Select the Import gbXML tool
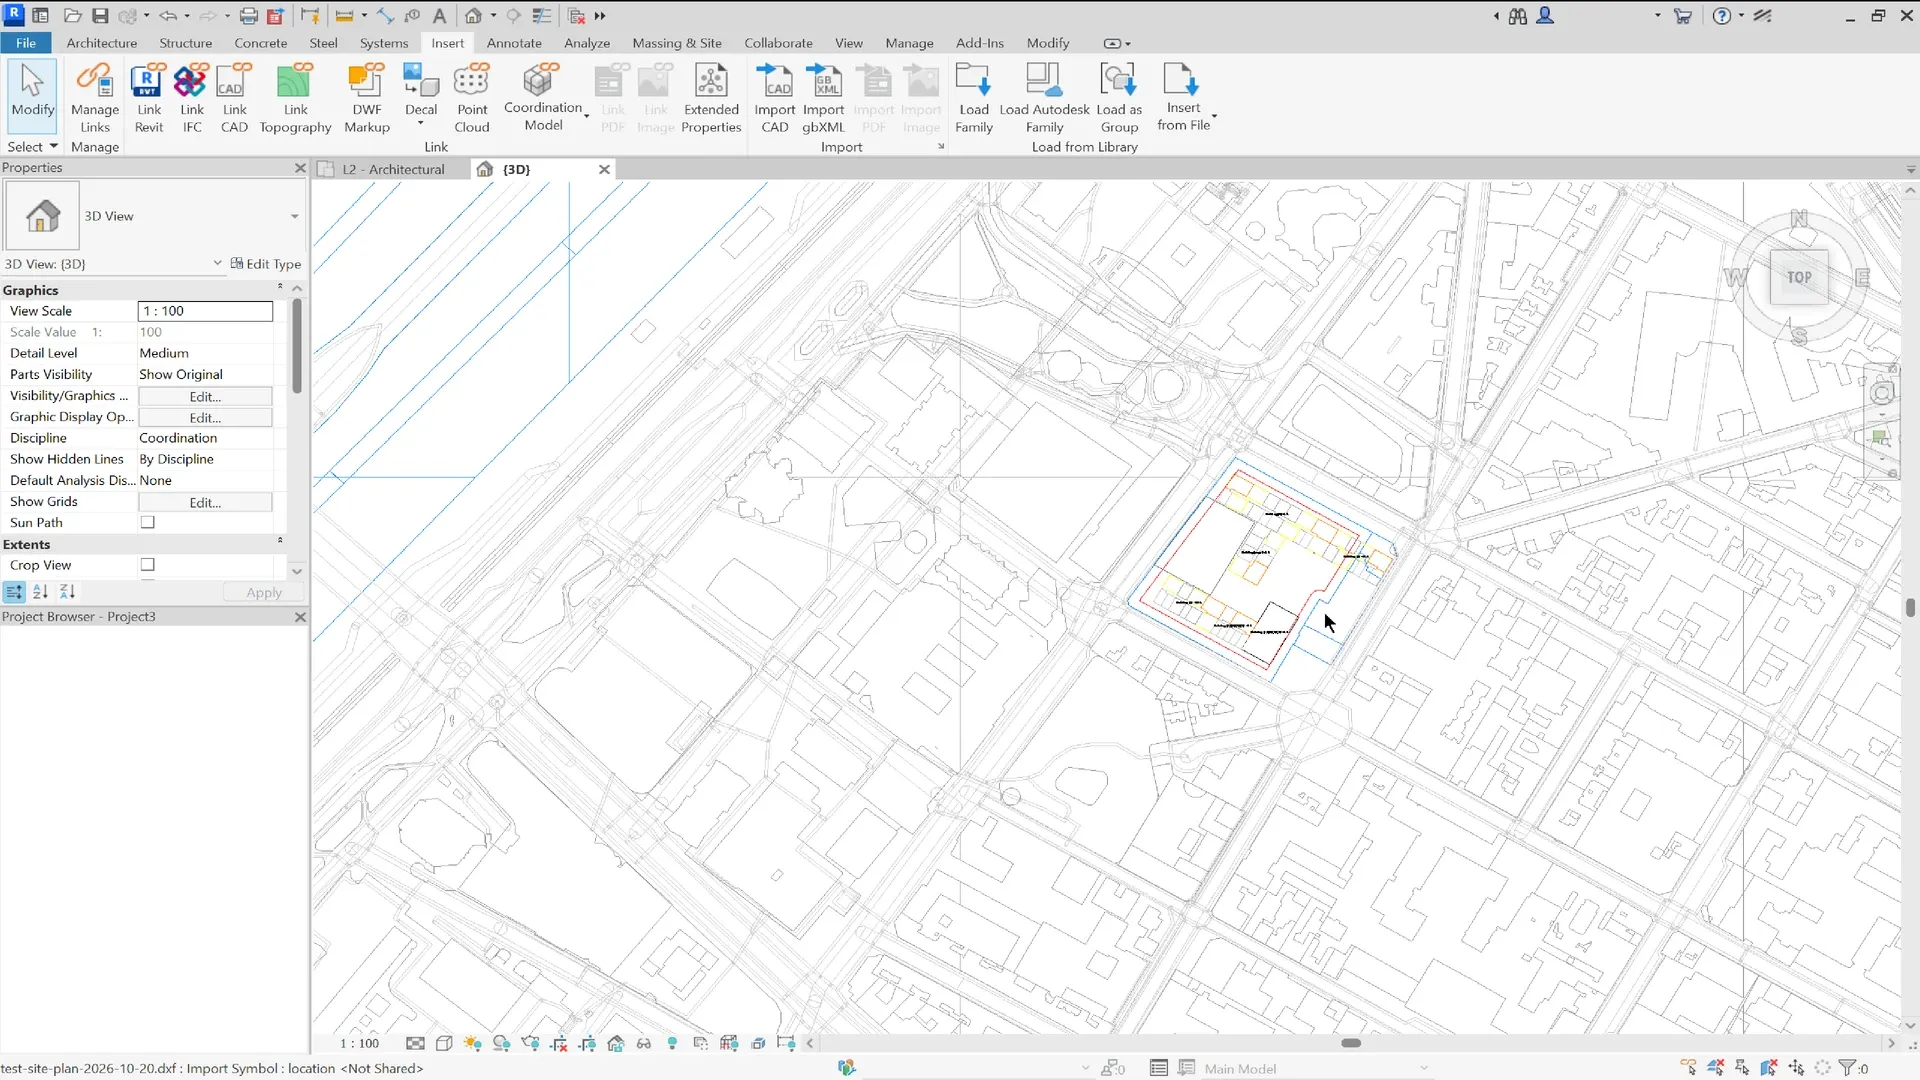Viewport: 1920px width, 1080px height. (x=823, y=98)
